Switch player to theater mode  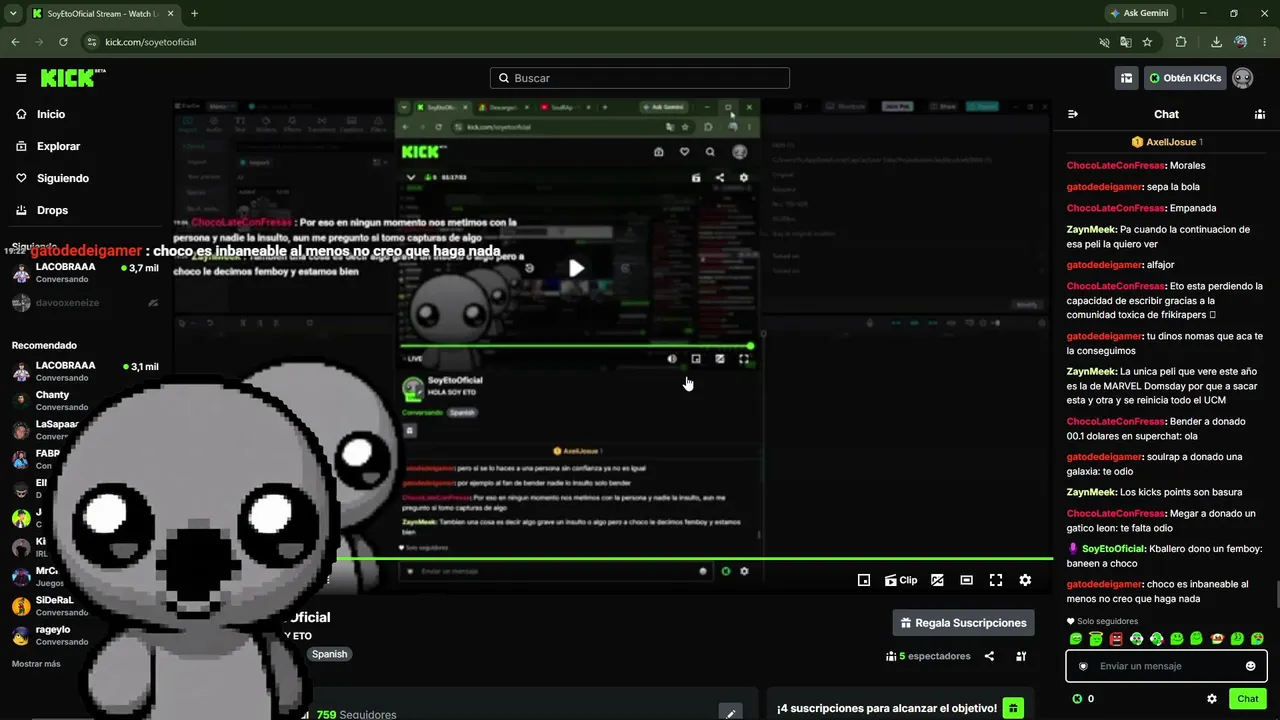point(966,580)
